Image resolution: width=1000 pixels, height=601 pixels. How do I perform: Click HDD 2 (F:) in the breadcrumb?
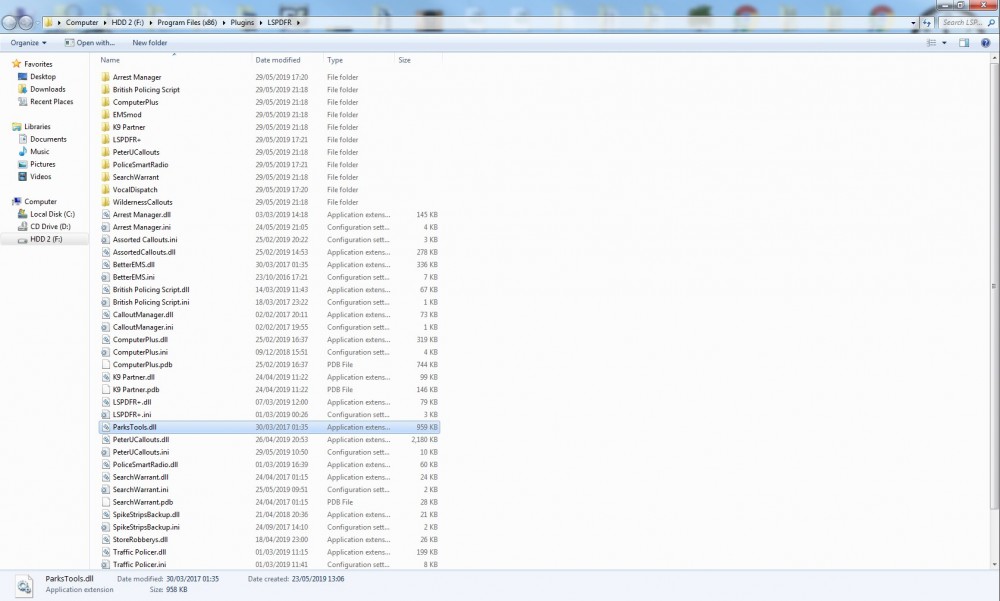(x=128, y=22)
